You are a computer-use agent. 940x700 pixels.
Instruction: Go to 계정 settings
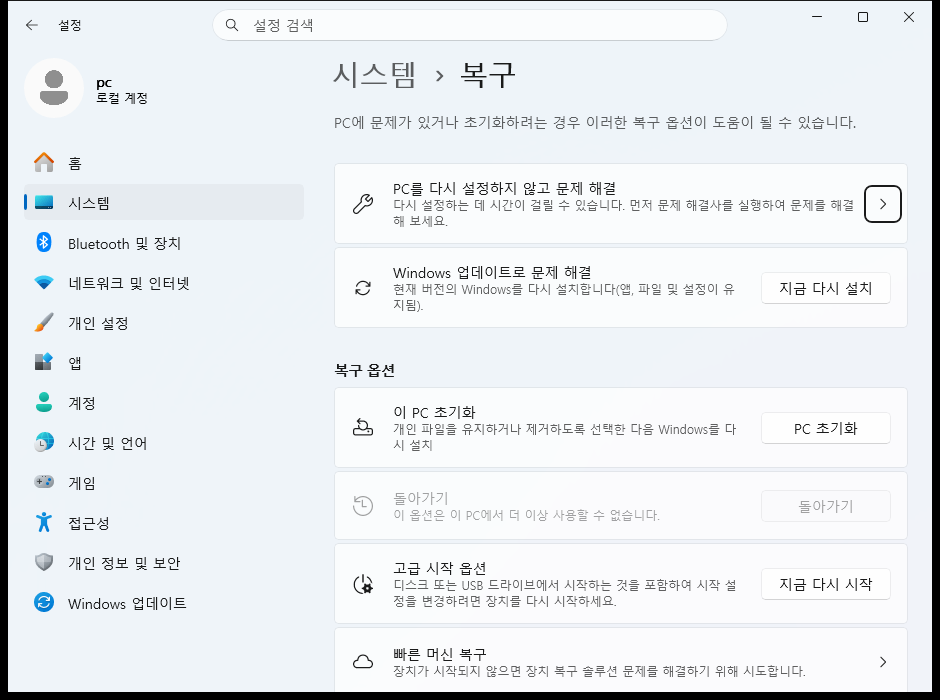(x=164, y=403)
